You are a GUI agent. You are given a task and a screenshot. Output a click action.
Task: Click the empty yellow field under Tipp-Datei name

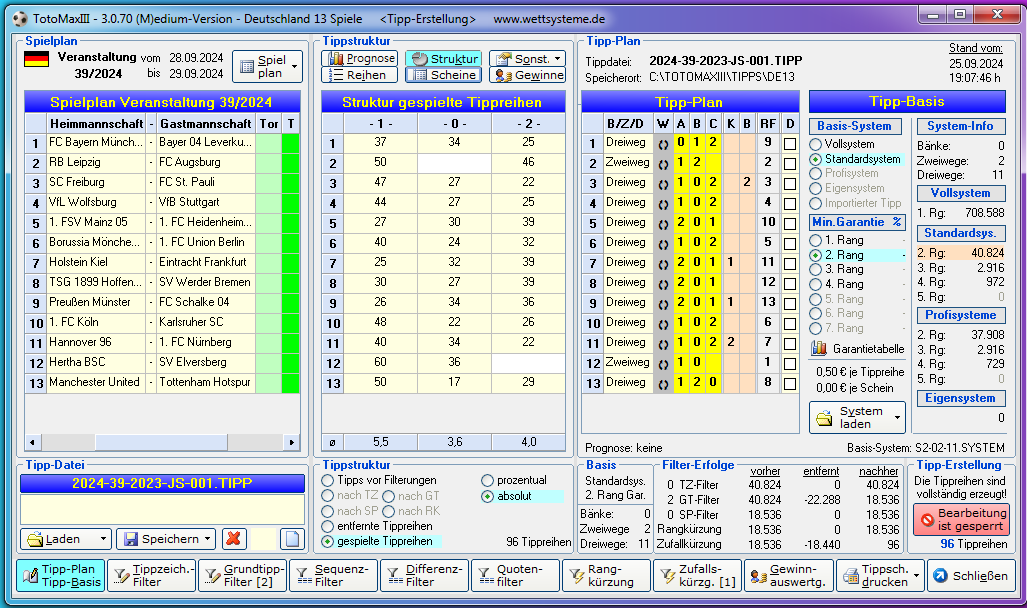[162, 510]
